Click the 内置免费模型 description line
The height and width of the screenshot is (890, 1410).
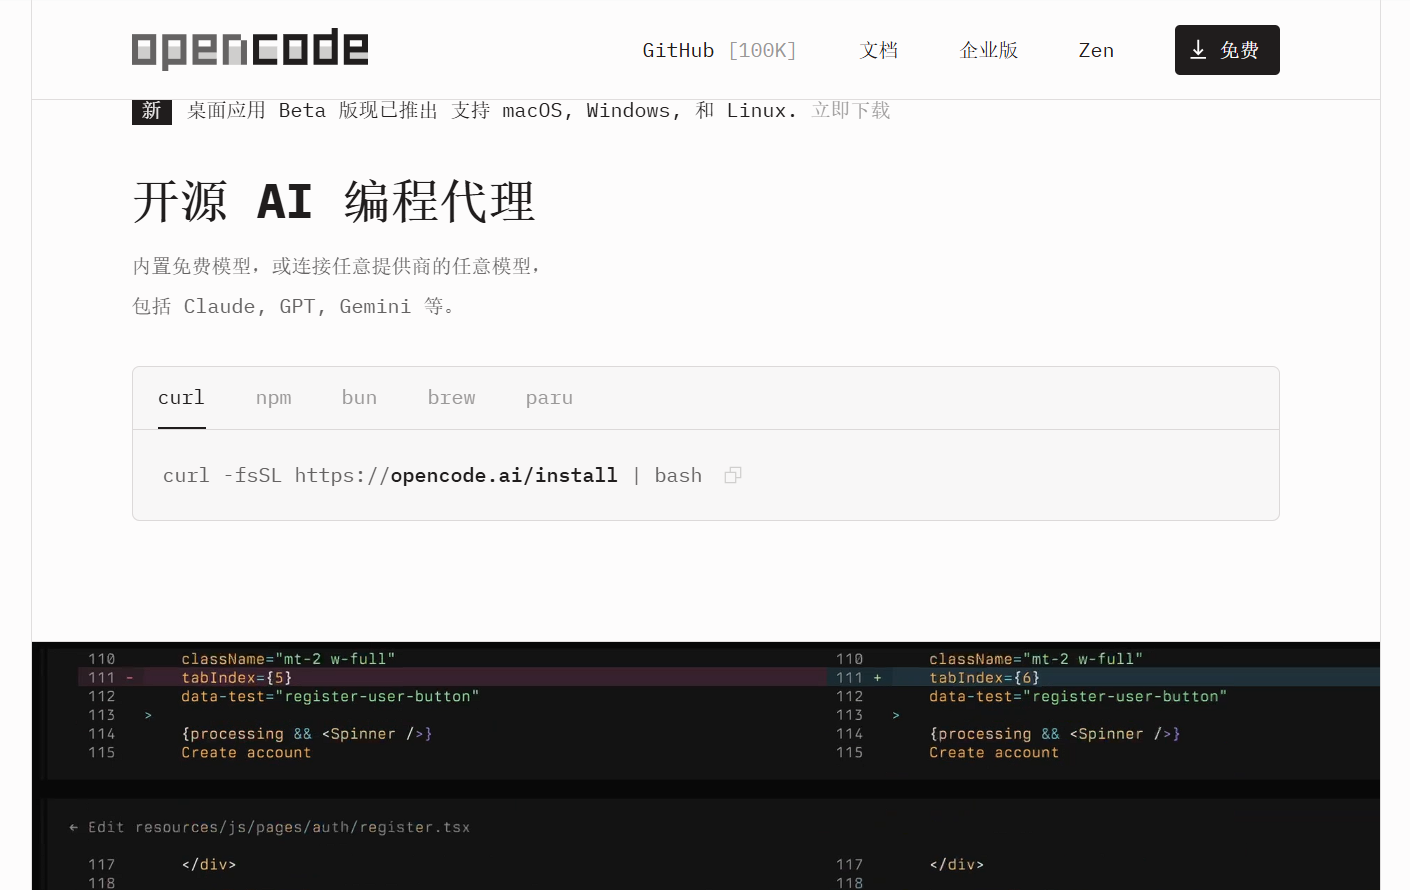[337, 266]
